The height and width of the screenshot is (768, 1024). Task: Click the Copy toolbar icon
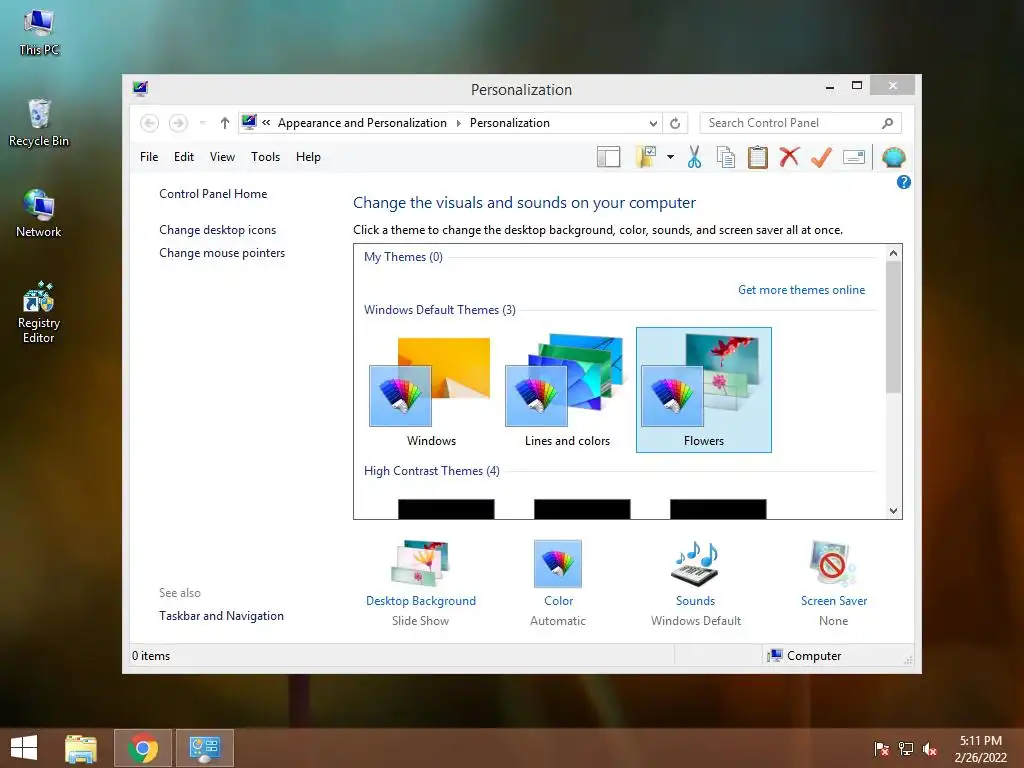point(726,157)
